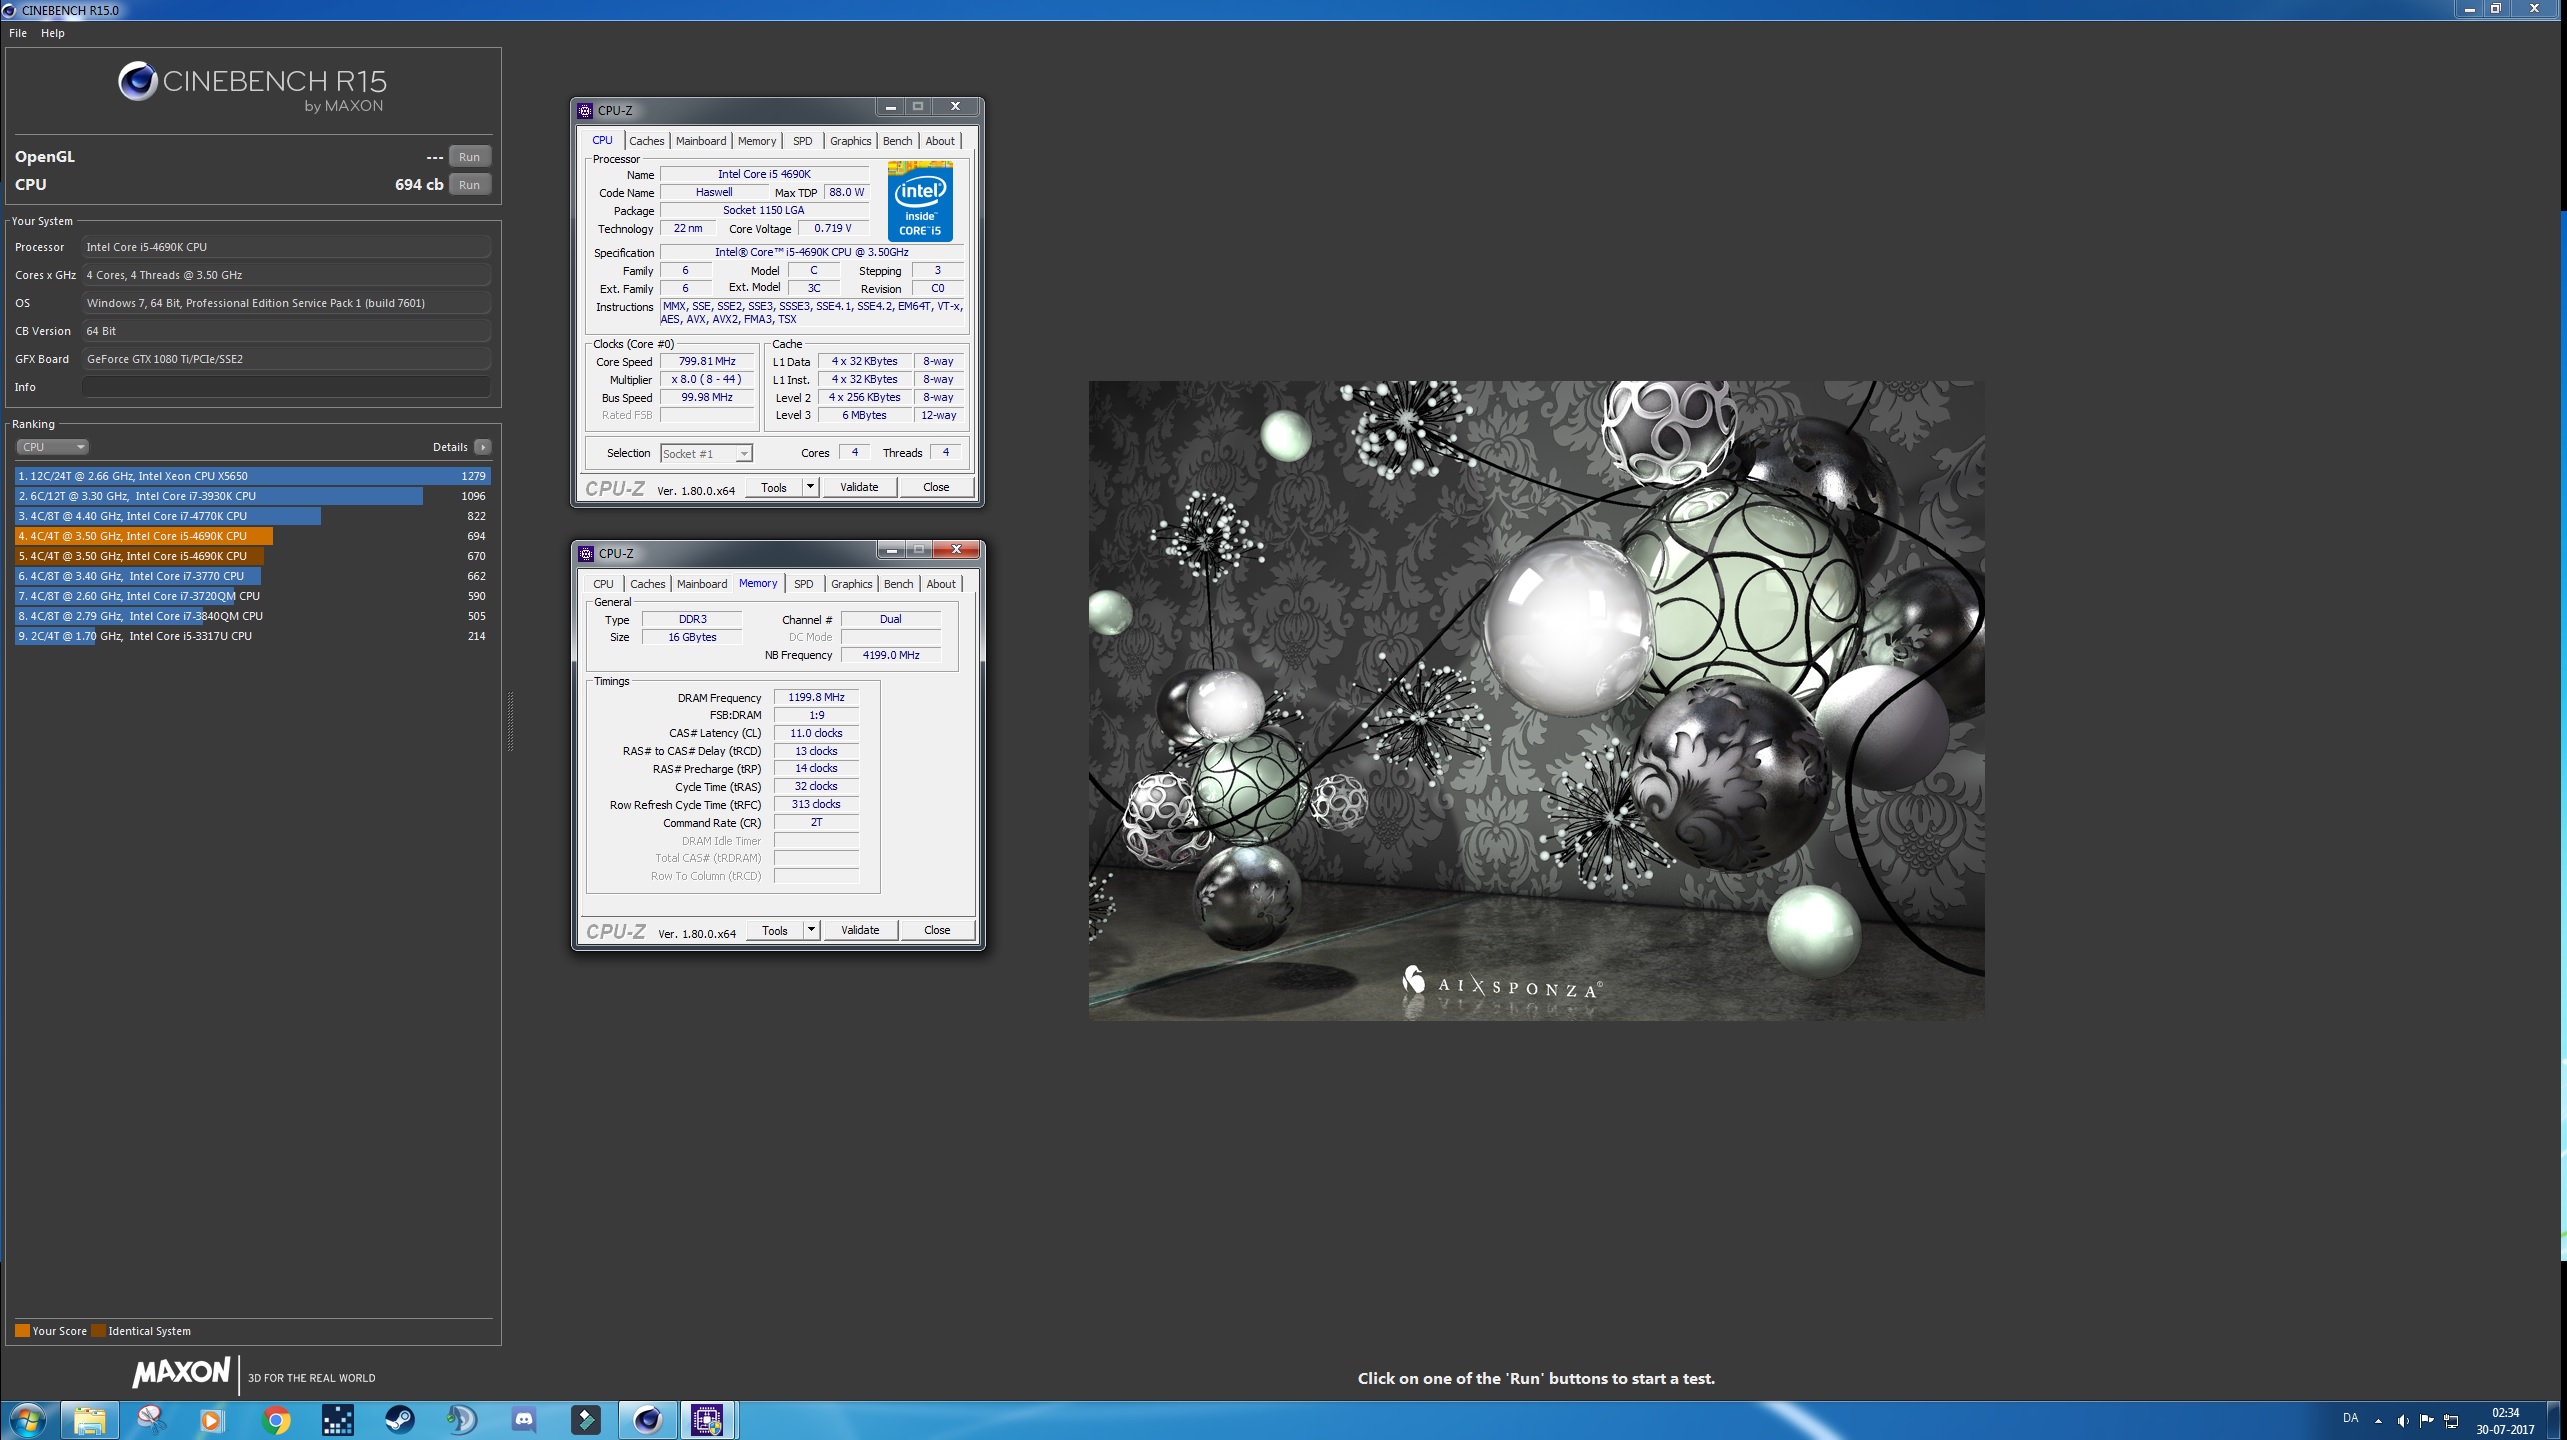
Task: Launch Snipping Tool from the taskbar
Action: (151, 1420)
